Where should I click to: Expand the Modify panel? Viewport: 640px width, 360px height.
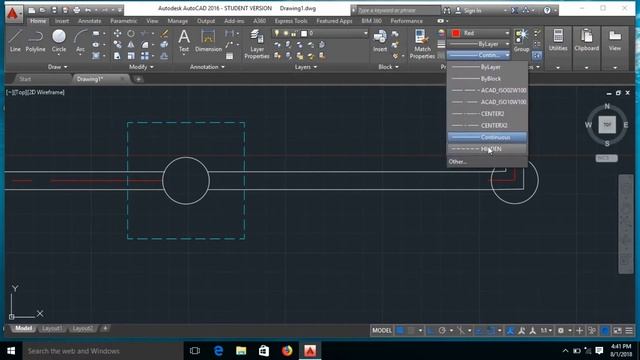[141, 67]
